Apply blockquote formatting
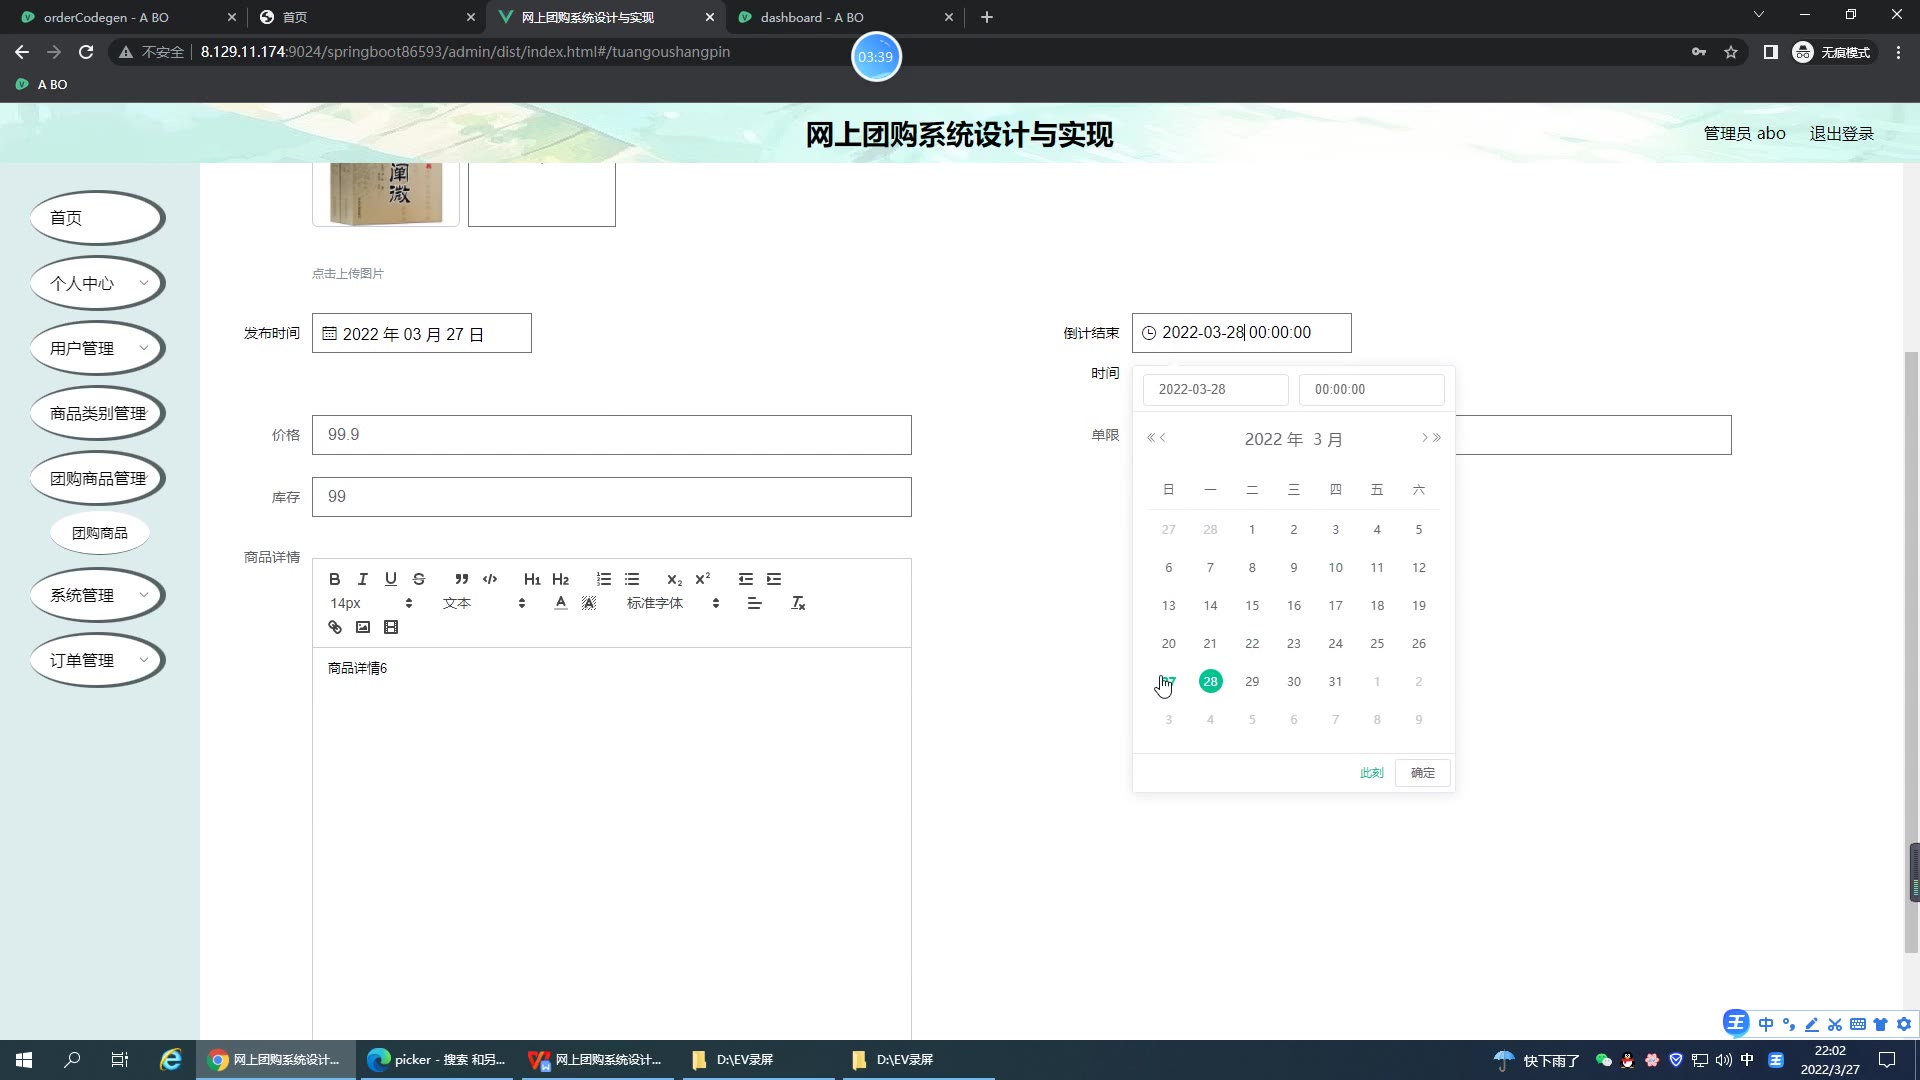This screenshot has height=1080, width=1920. [461, 579]
